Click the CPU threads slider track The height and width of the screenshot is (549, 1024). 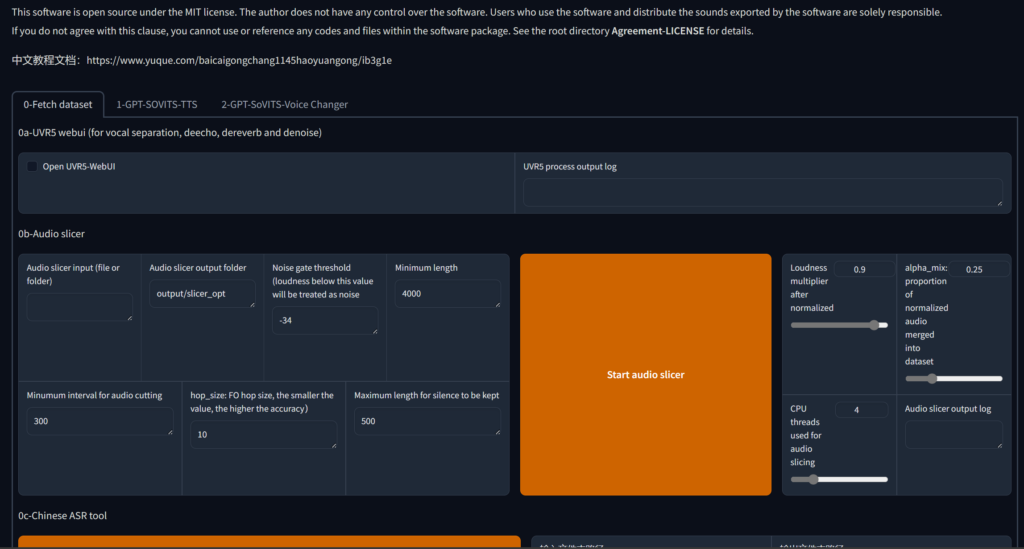[x=839, y=479]
